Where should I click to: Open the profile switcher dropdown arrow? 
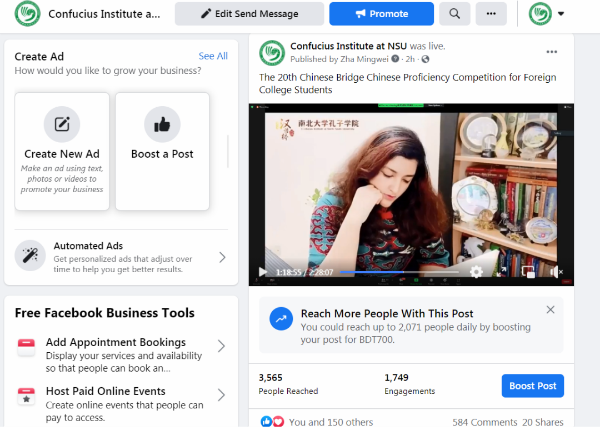click(560, 14)
